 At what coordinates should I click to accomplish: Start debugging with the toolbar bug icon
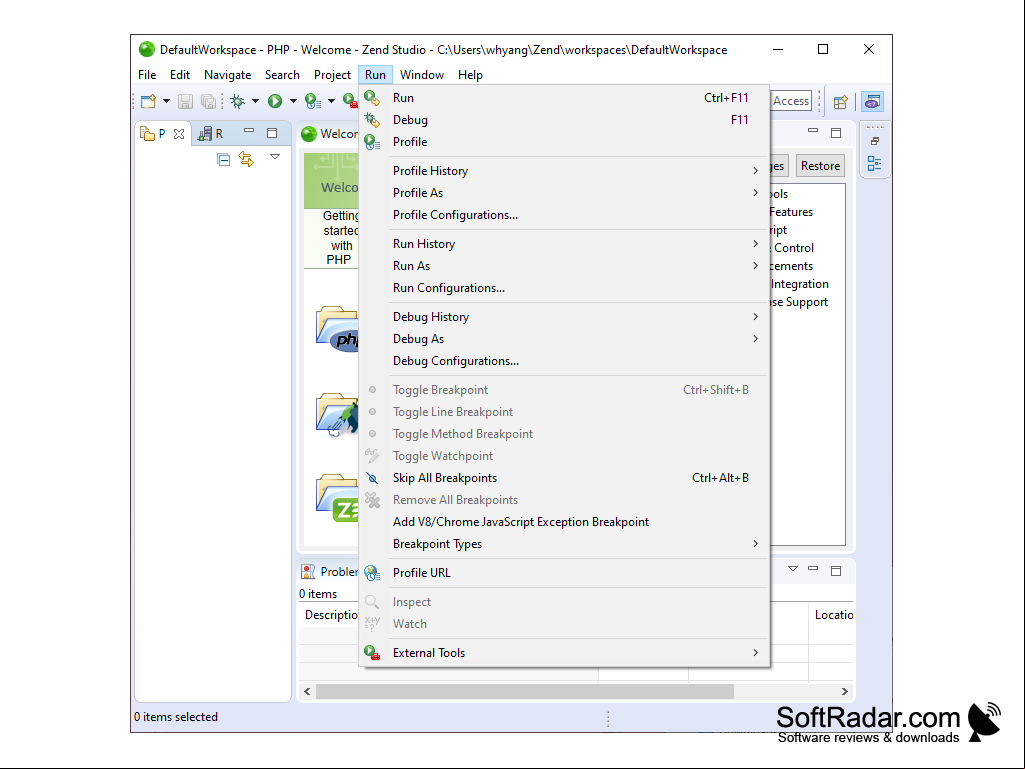pos(238,101)
